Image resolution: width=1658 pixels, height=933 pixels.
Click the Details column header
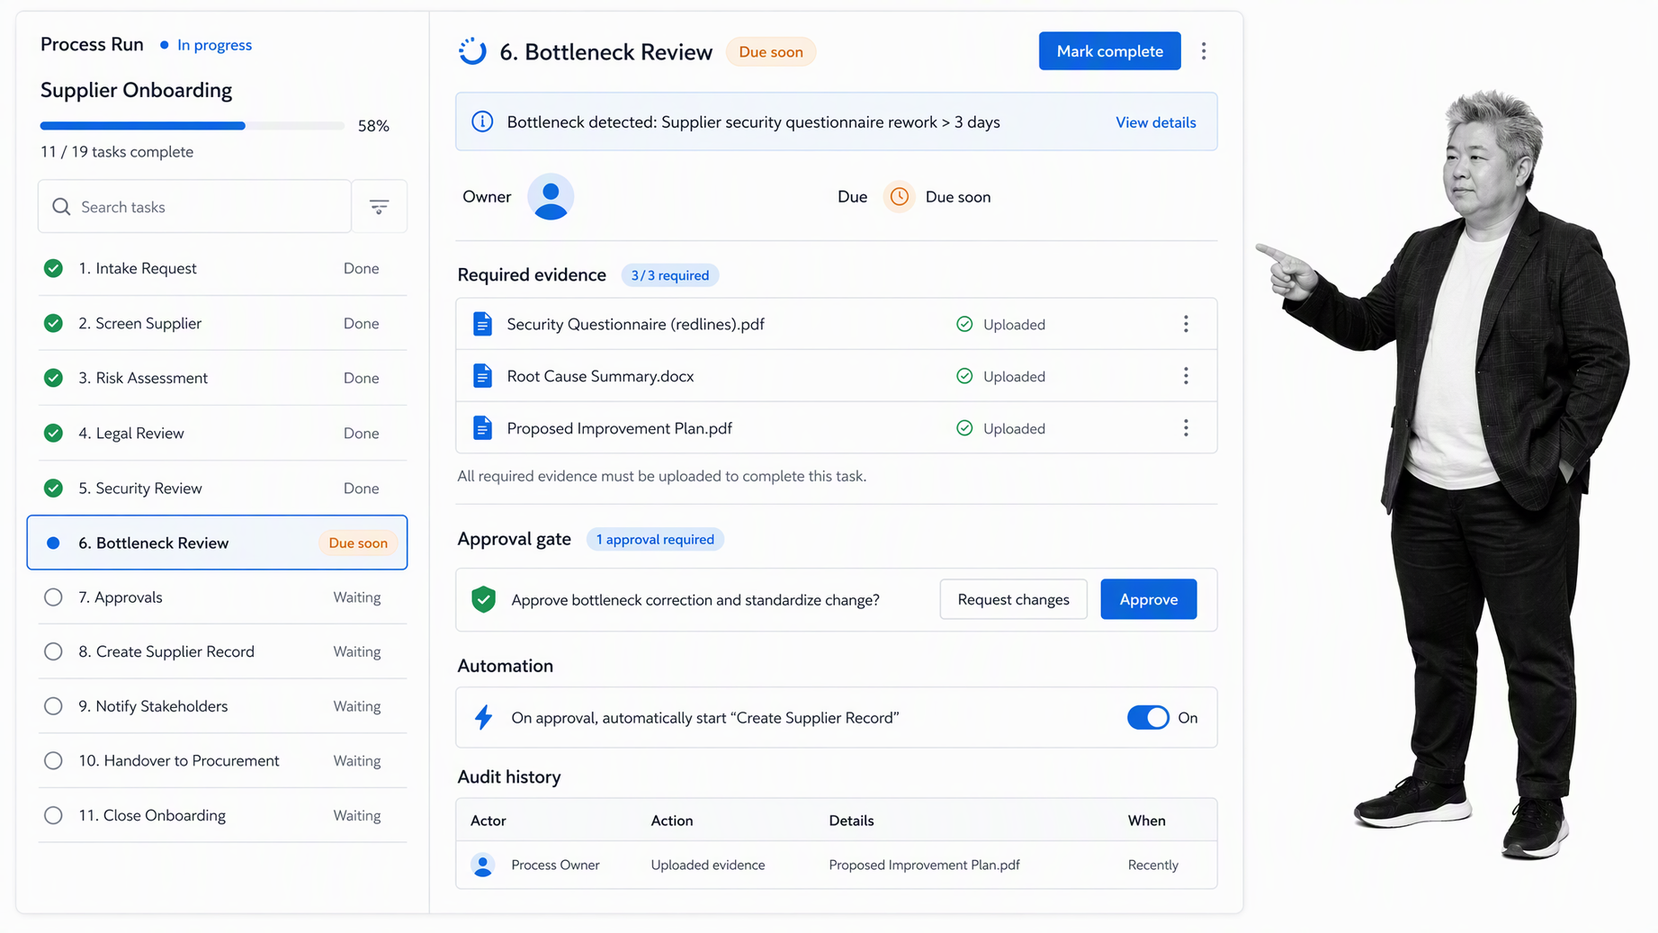(x=851, y=820)
